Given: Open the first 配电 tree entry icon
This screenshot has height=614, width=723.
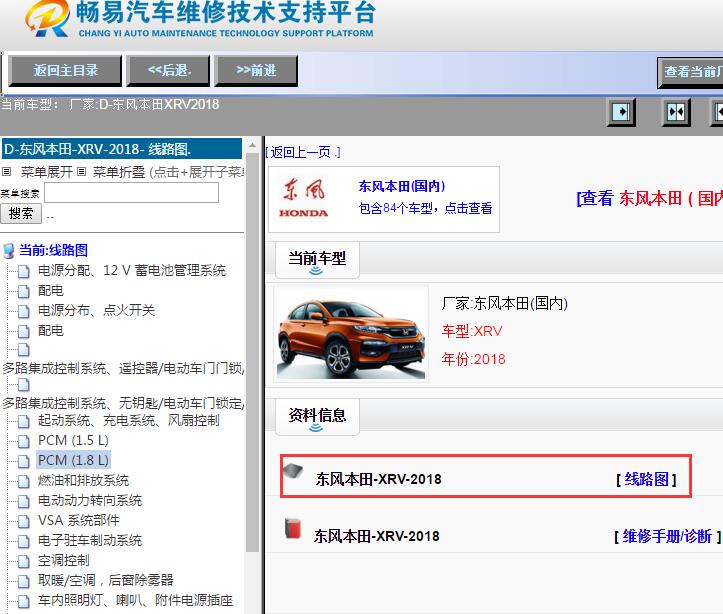Looking at the screenshot, I should 24,291.
